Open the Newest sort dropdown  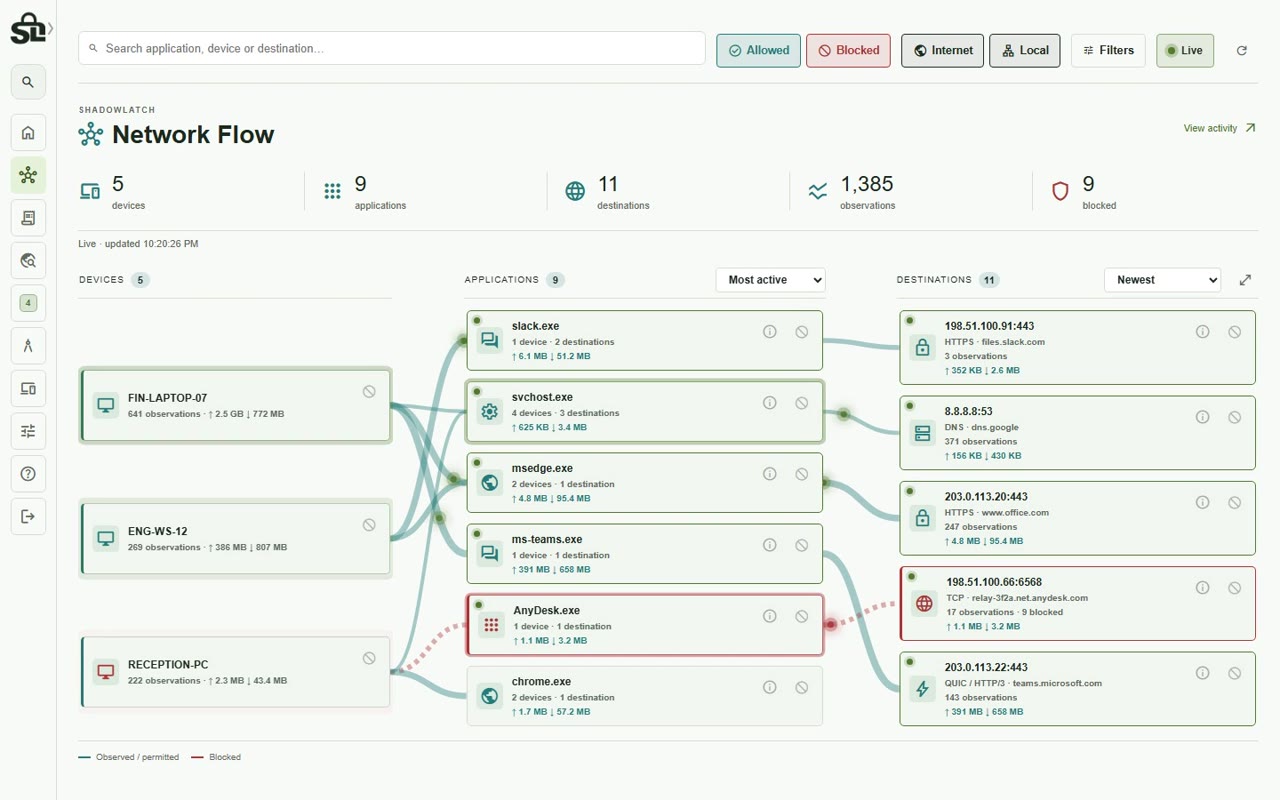click(x=1162, y=280)
